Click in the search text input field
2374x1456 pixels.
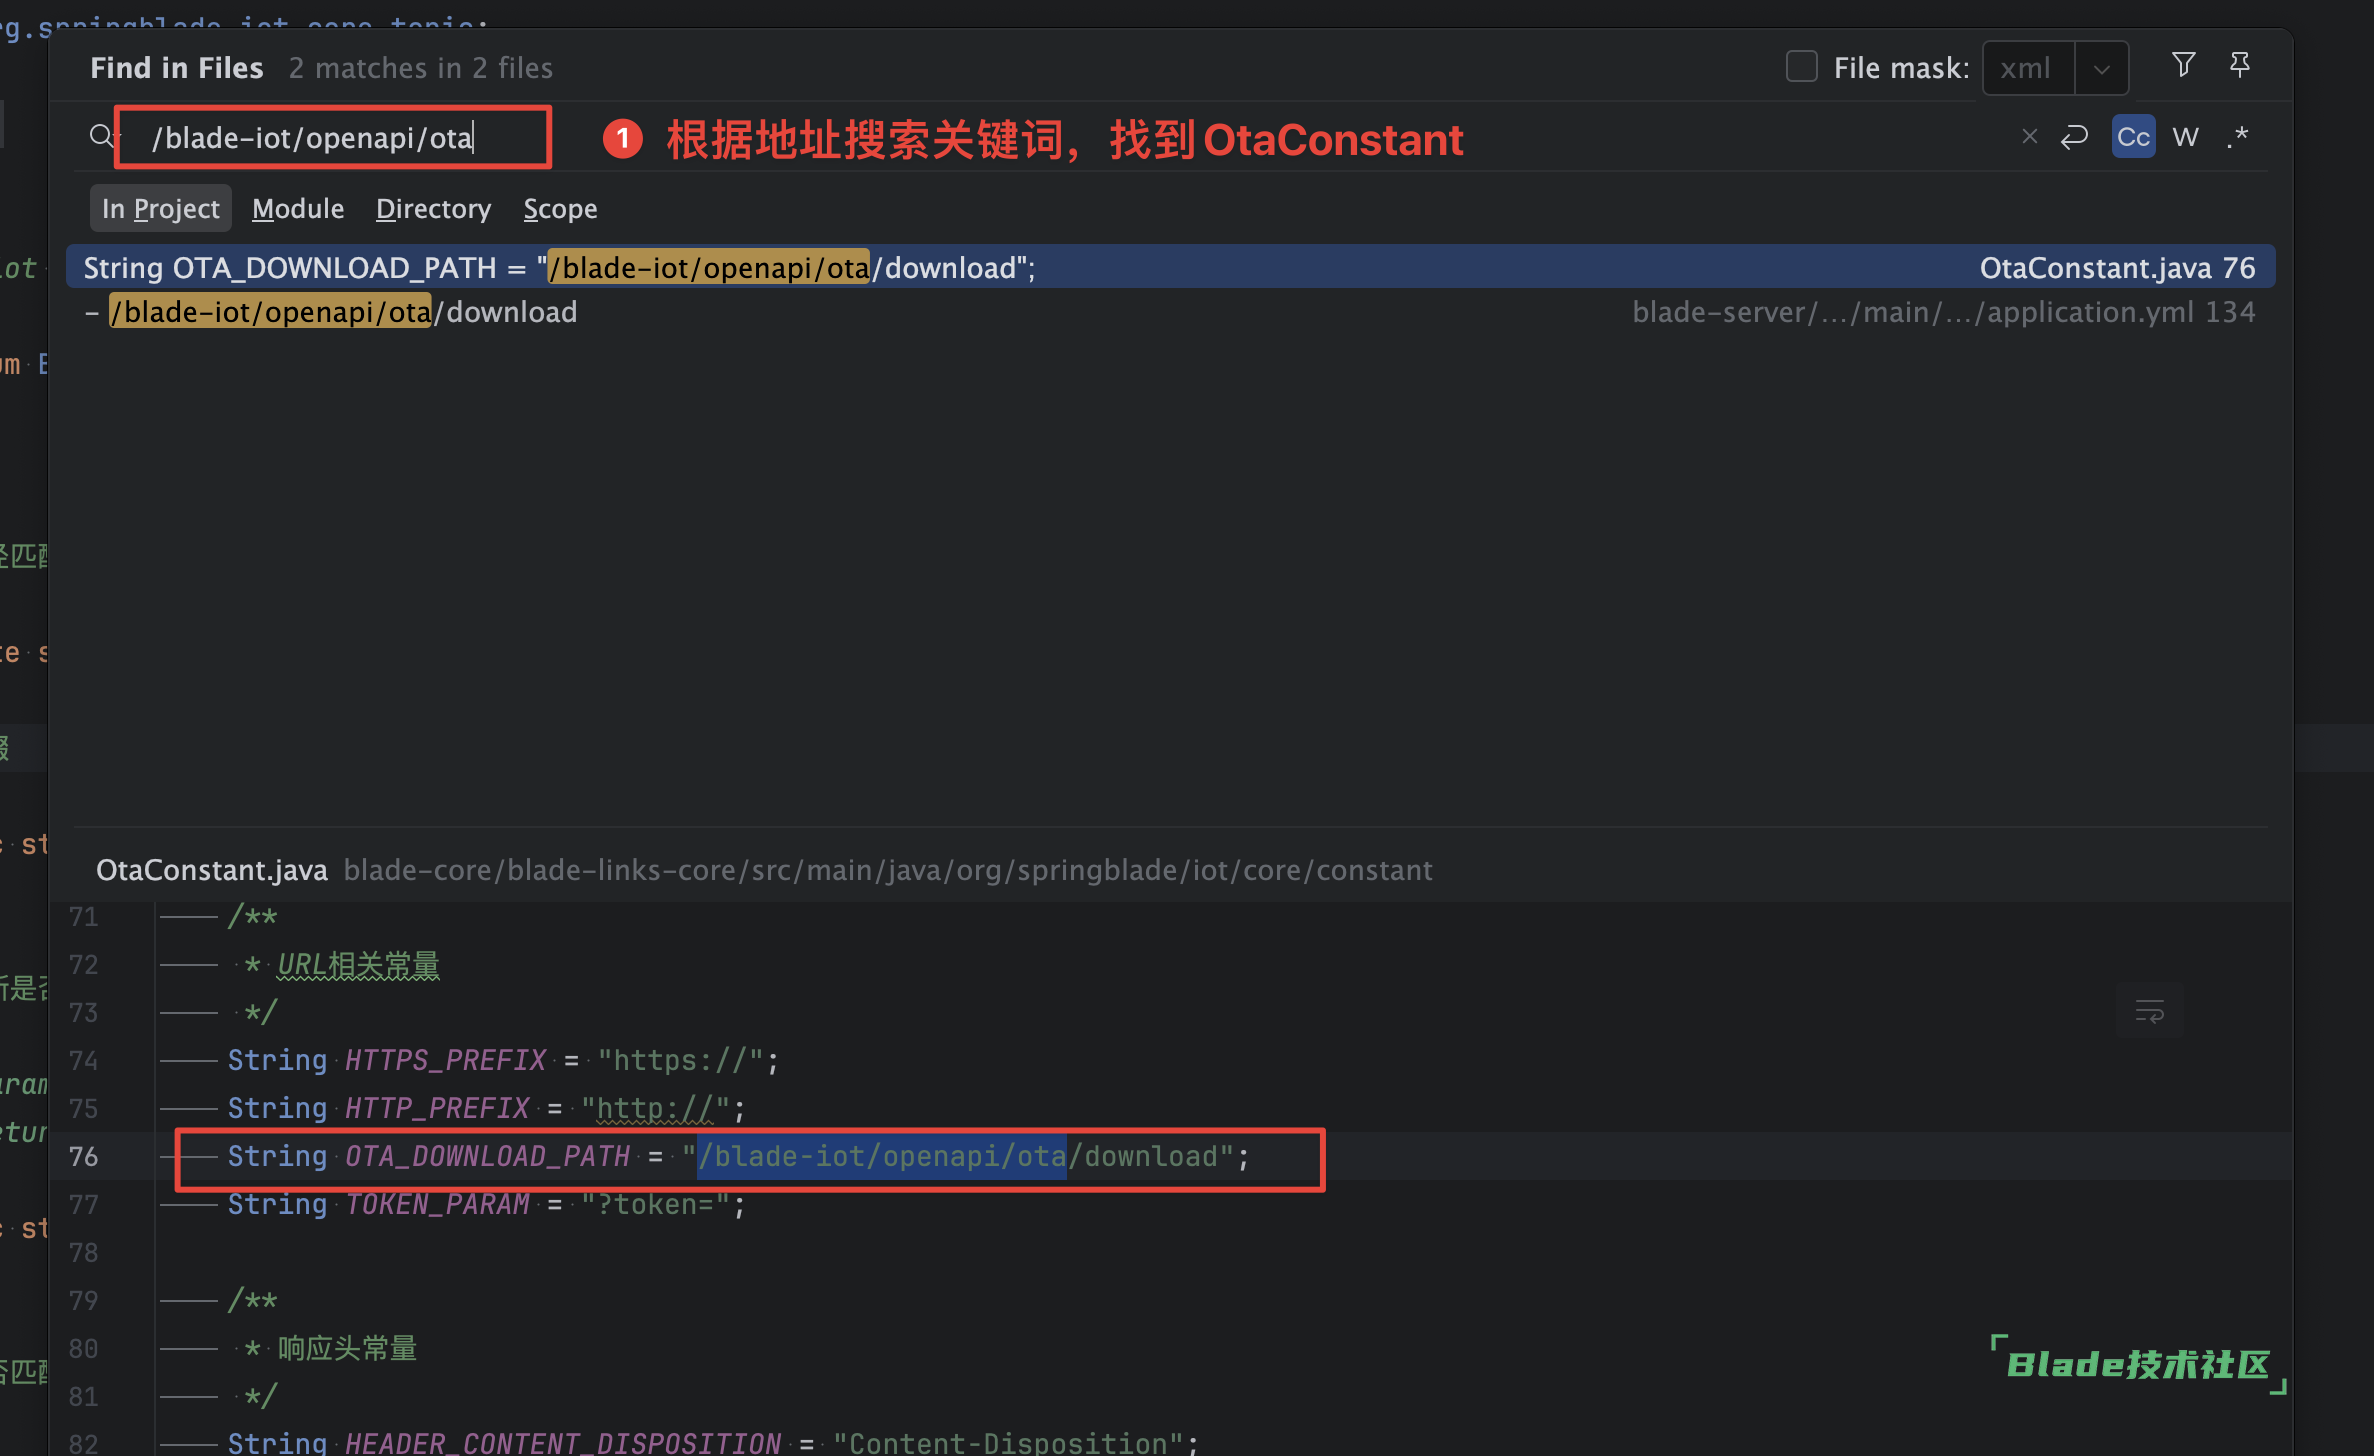(x=330, y=137)
